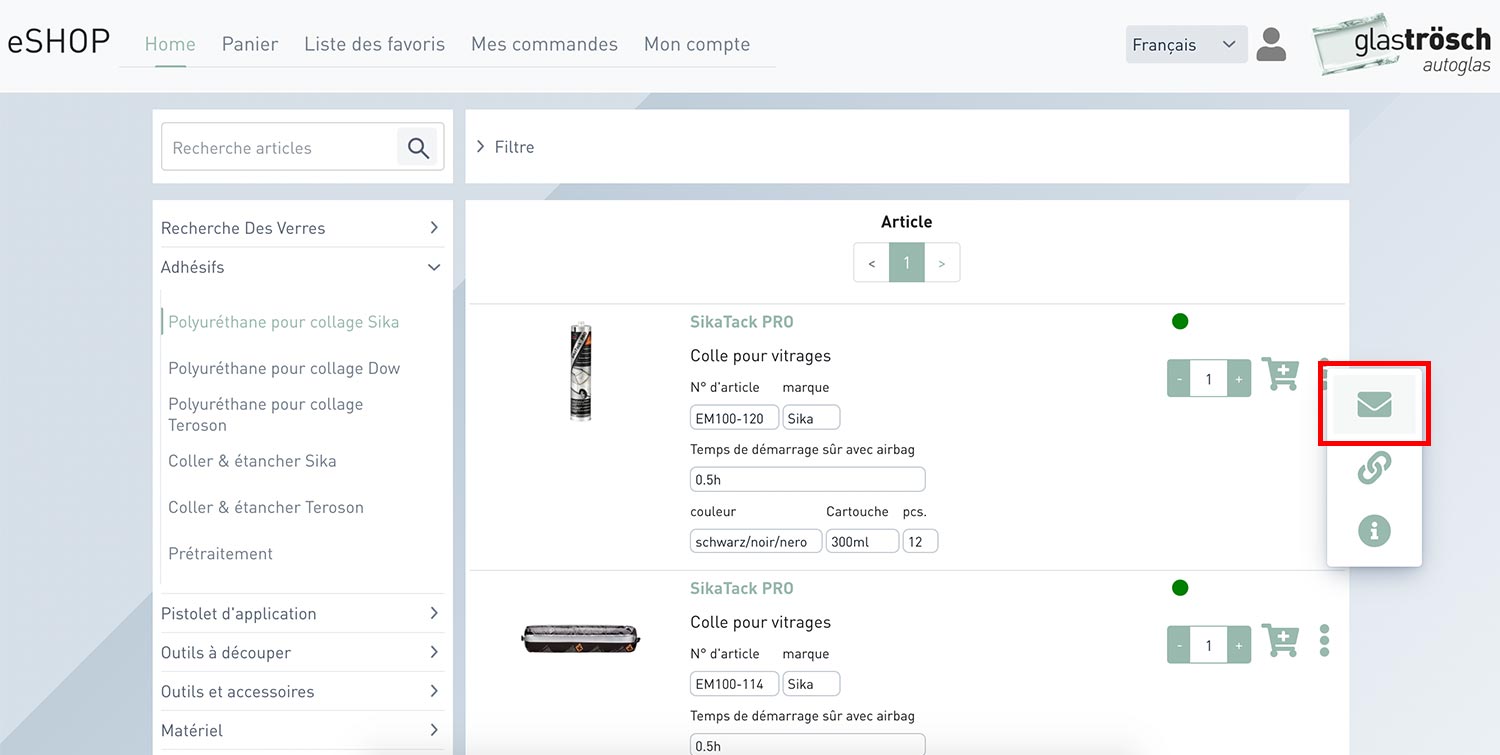
Task: Select Coller & étancher Teroson
Action: (266, 507)
